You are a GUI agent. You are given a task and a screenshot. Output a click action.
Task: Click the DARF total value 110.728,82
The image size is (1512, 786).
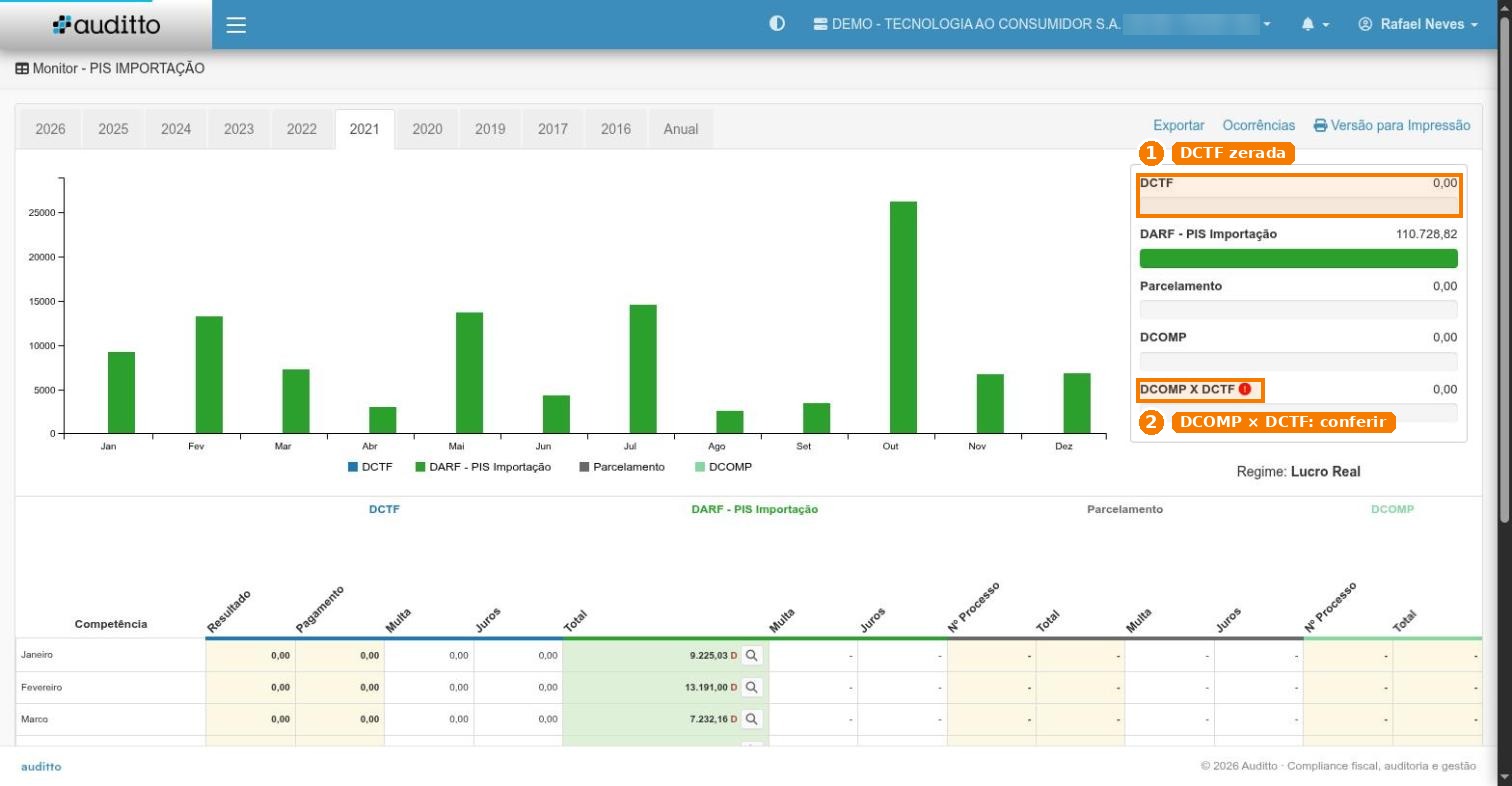(1426, 234)
